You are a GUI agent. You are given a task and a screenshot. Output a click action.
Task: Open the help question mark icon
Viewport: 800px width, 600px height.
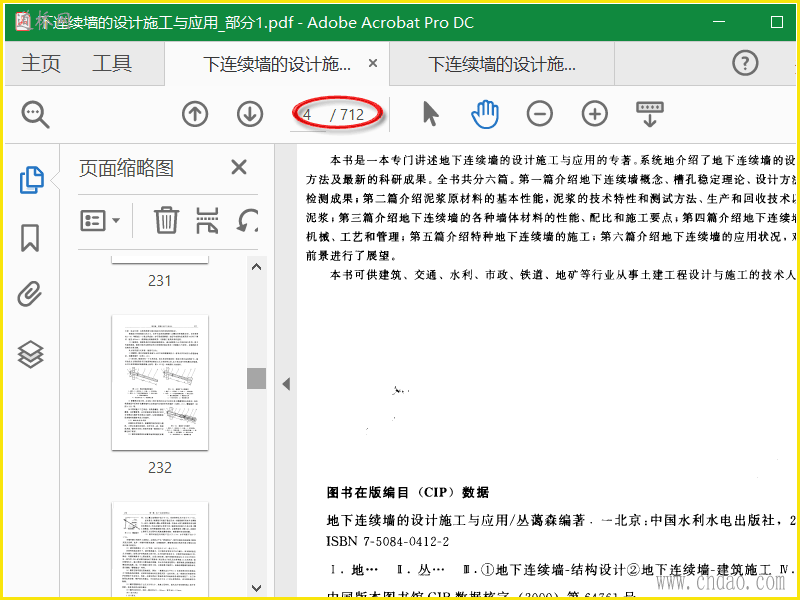tap(745, 63)
